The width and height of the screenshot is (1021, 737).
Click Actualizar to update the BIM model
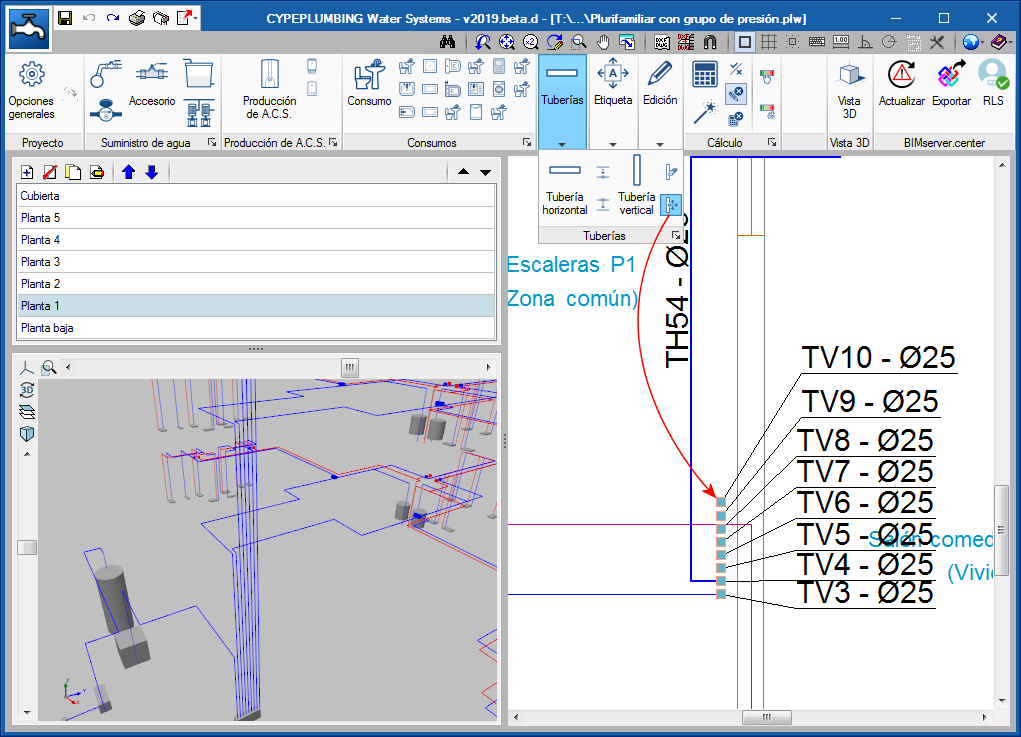[902, 84]
